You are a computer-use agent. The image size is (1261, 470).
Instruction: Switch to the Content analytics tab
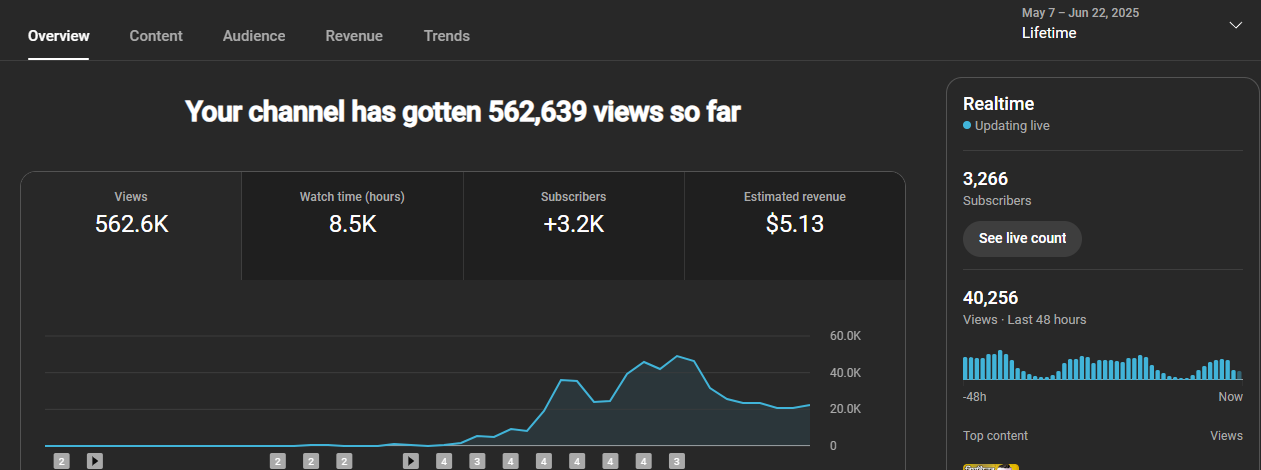pos(156,36)
